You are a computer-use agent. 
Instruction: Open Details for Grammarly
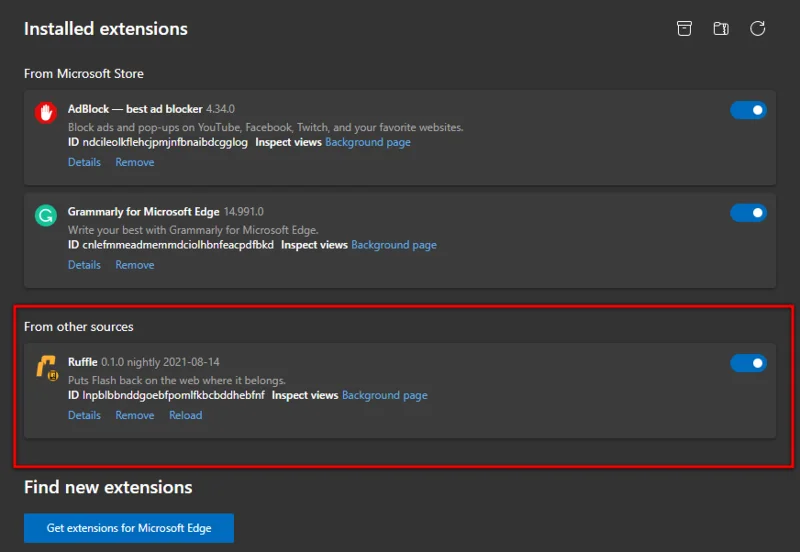pos(84,265)
